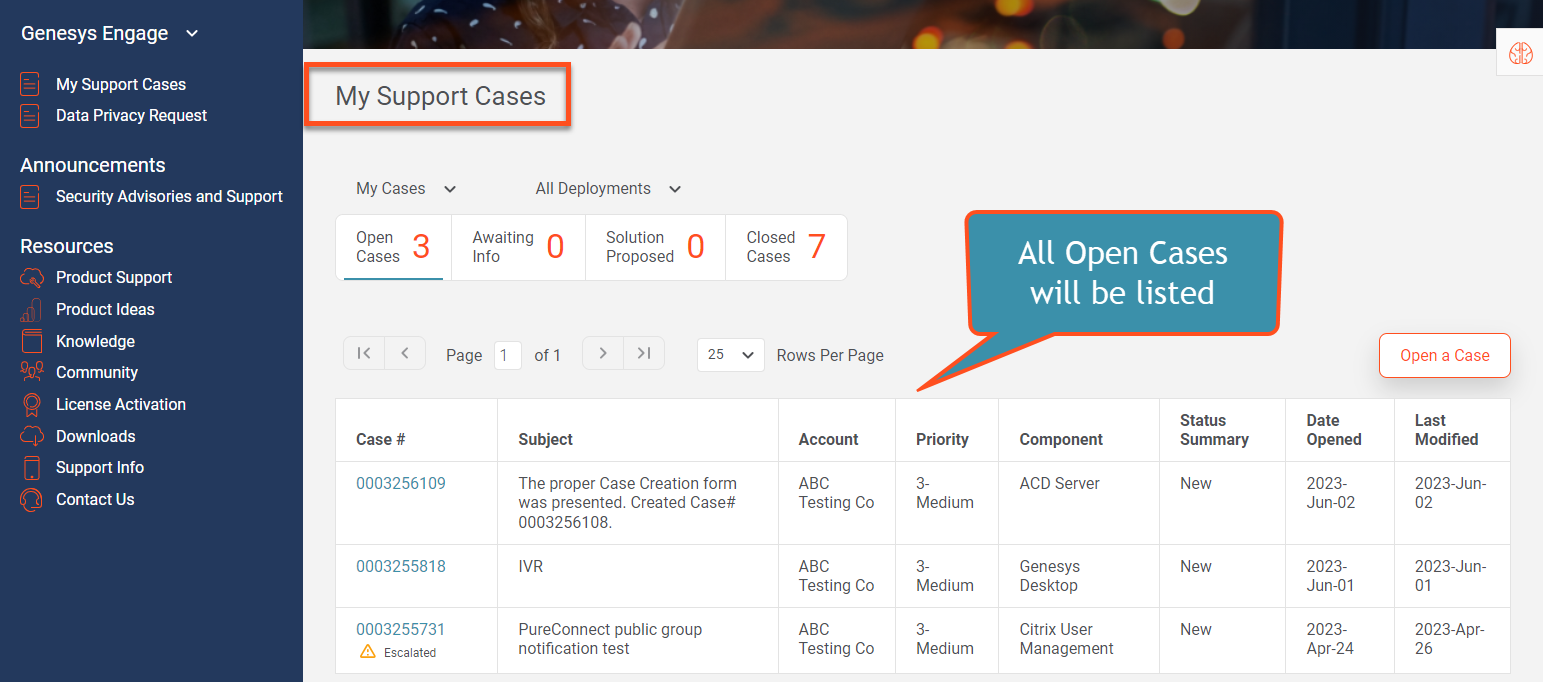The image size is (1543, 682).
Task: Click the Product Support cloud icon
Action: [32, 277]
